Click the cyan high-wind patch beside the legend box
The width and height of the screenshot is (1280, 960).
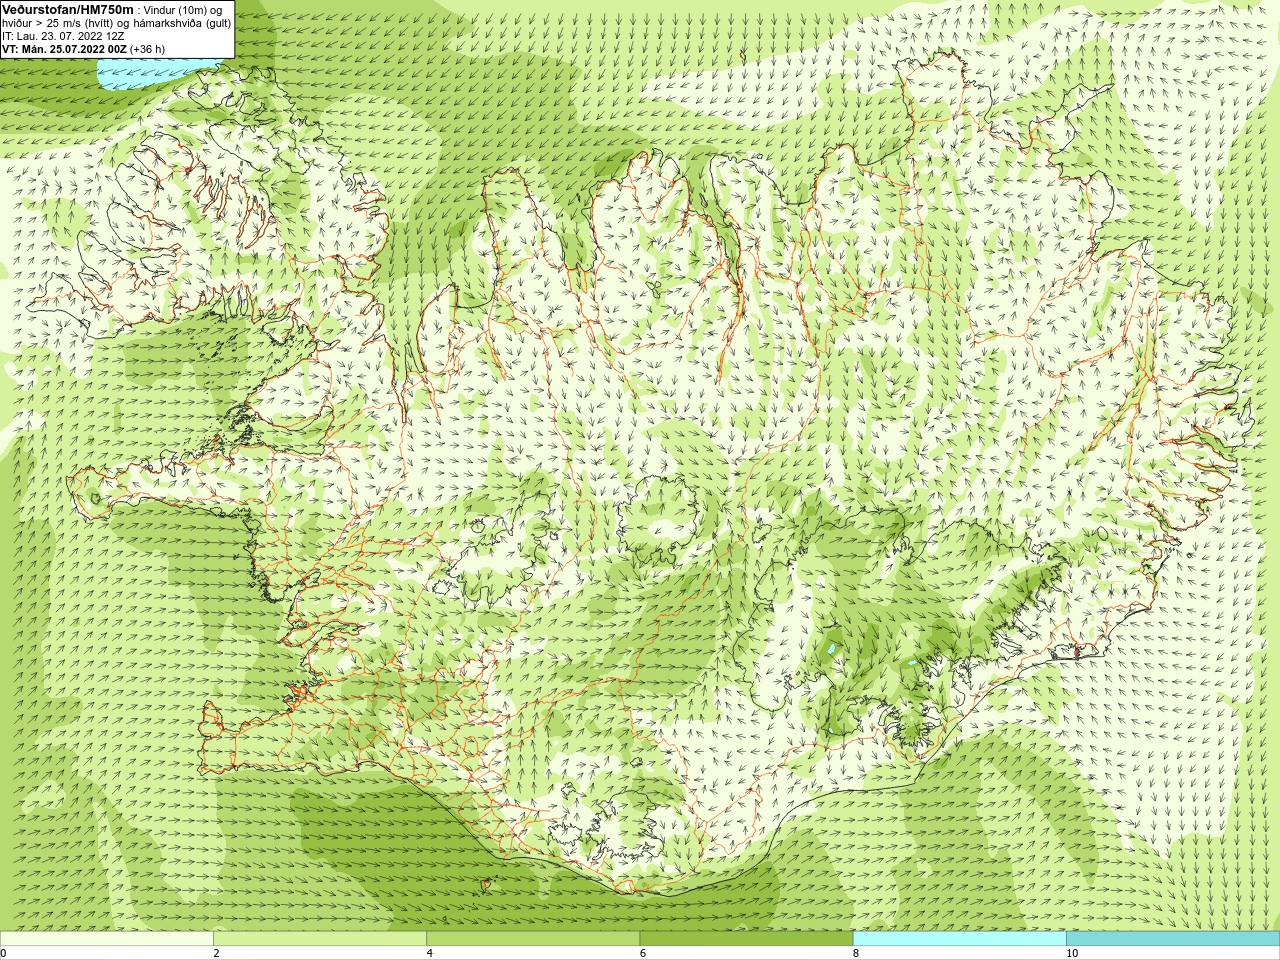[x=152, y=72]
